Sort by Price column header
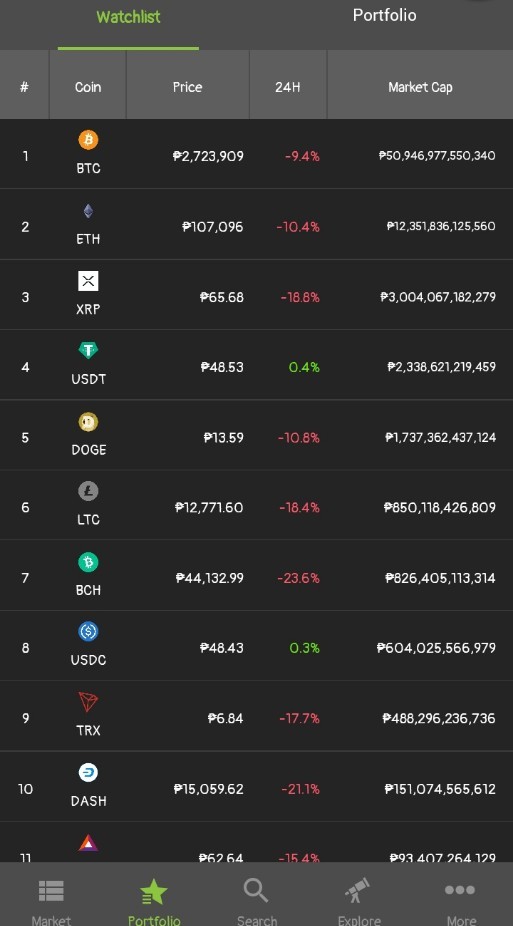513x926 pixels. 188,87
